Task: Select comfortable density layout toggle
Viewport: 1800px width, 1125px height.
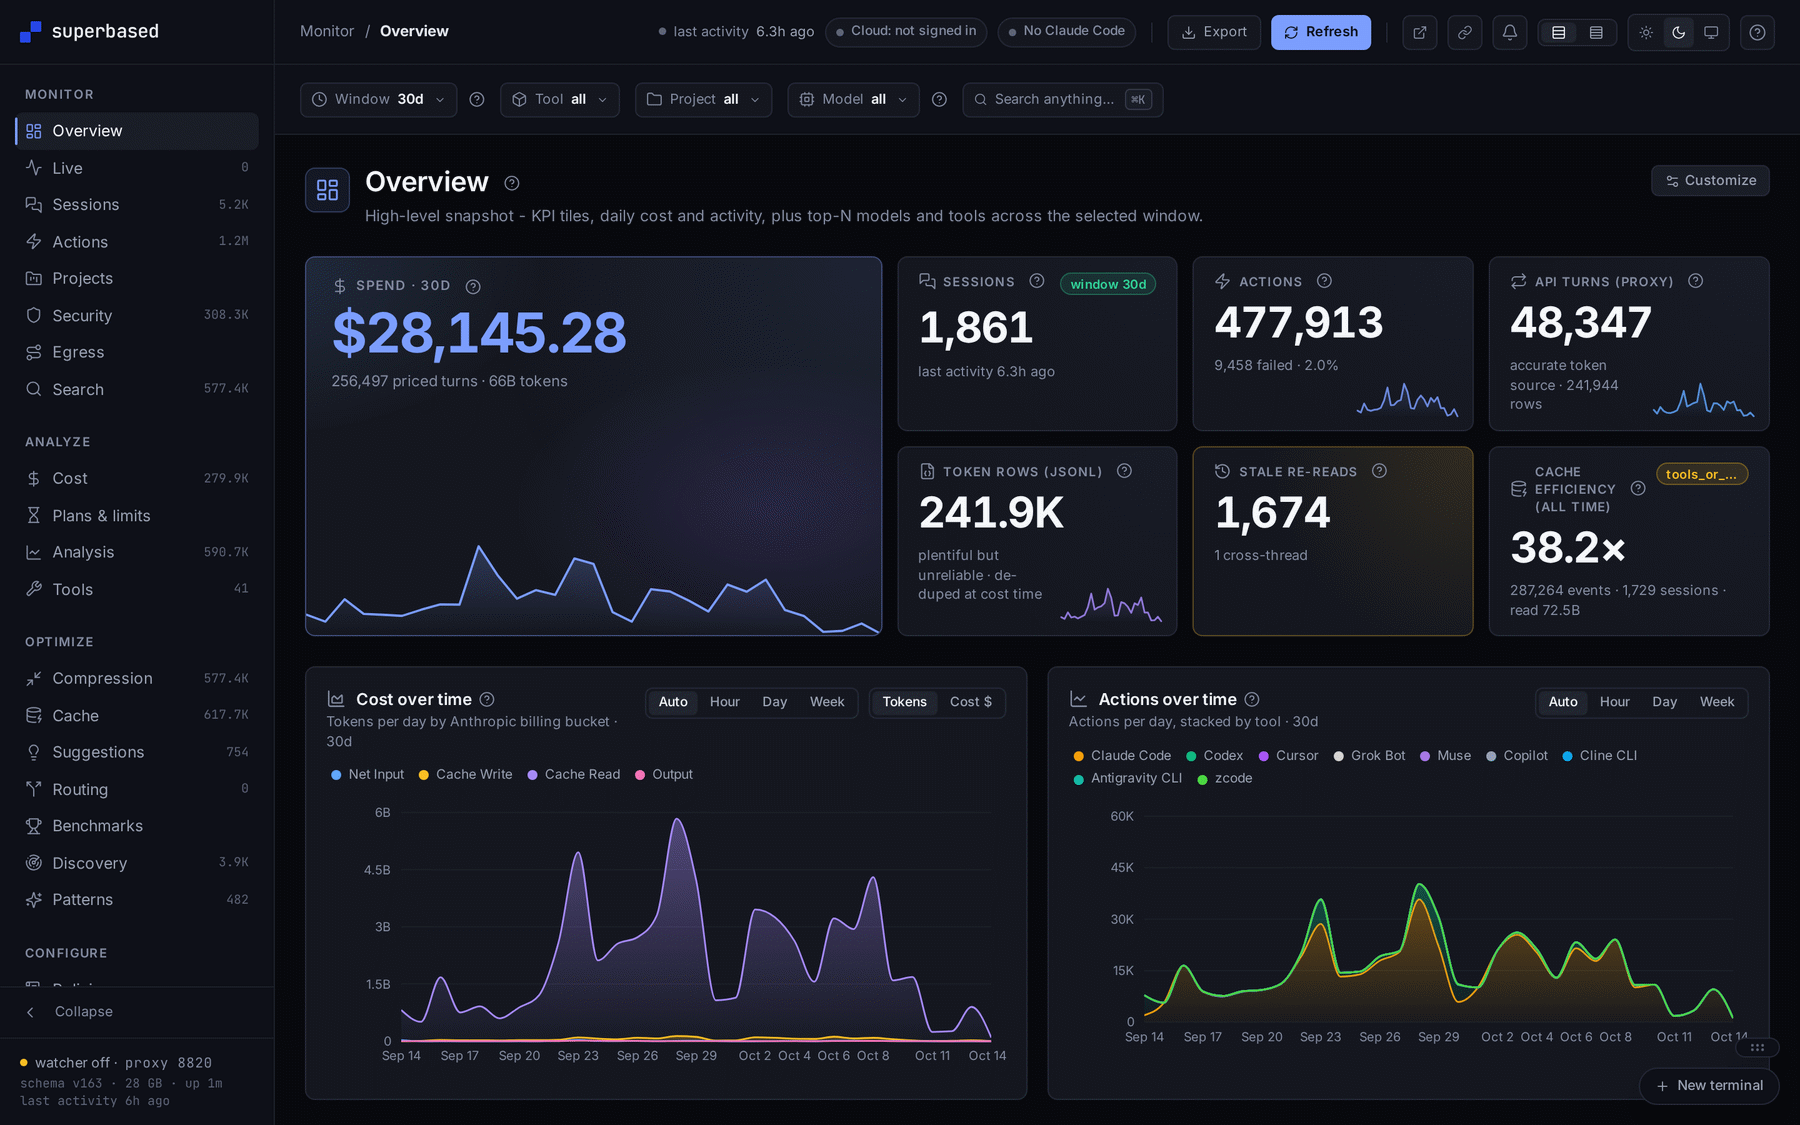Action: coord(1558,32)
